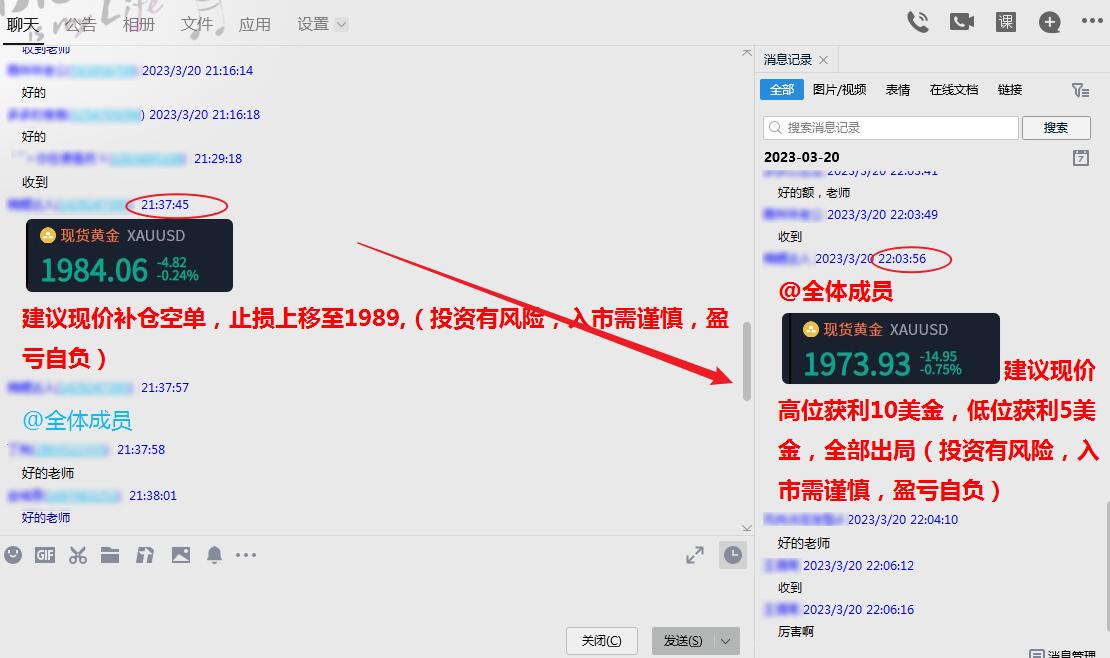
Task: Click the 2023-03-20 date header
Action: (x=801, y=157)
